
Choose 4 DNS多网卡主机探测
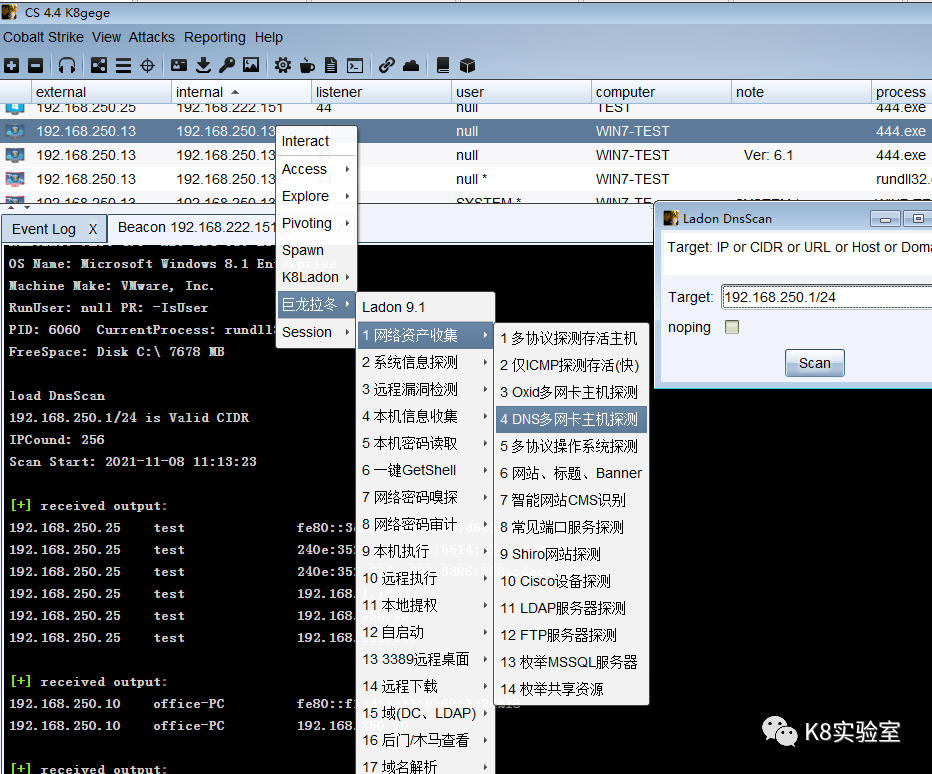coord(571,419)
